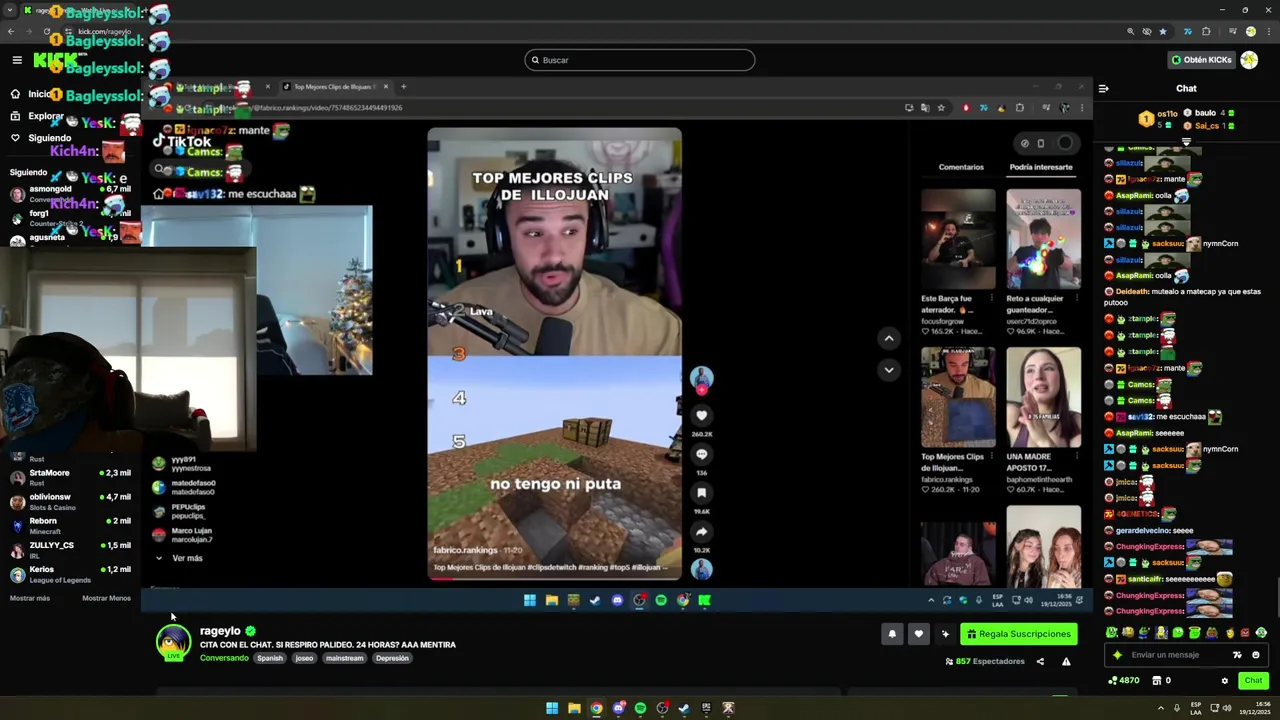Go to previous TikTok video arrow
Image resolution: width=1280 pixels, height=720 pixels.
(x=888, y=339)
